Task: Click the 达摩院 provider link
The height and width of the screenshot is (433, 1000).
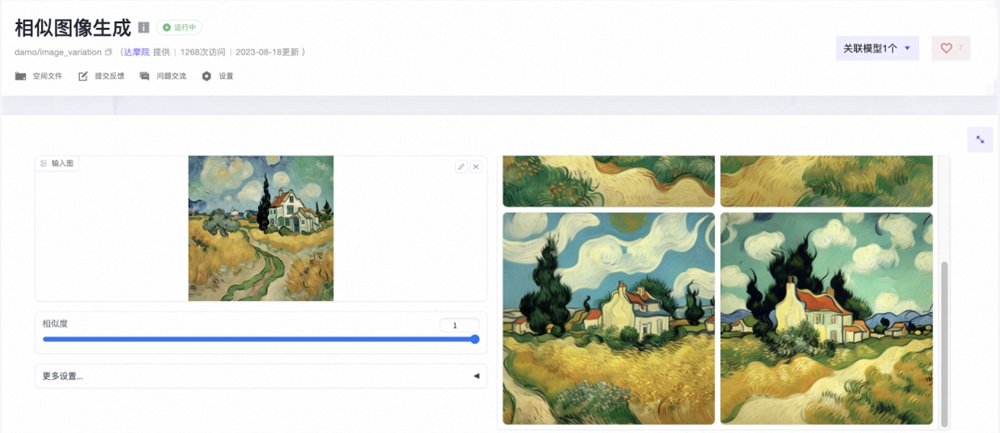Action: (134, 52)
